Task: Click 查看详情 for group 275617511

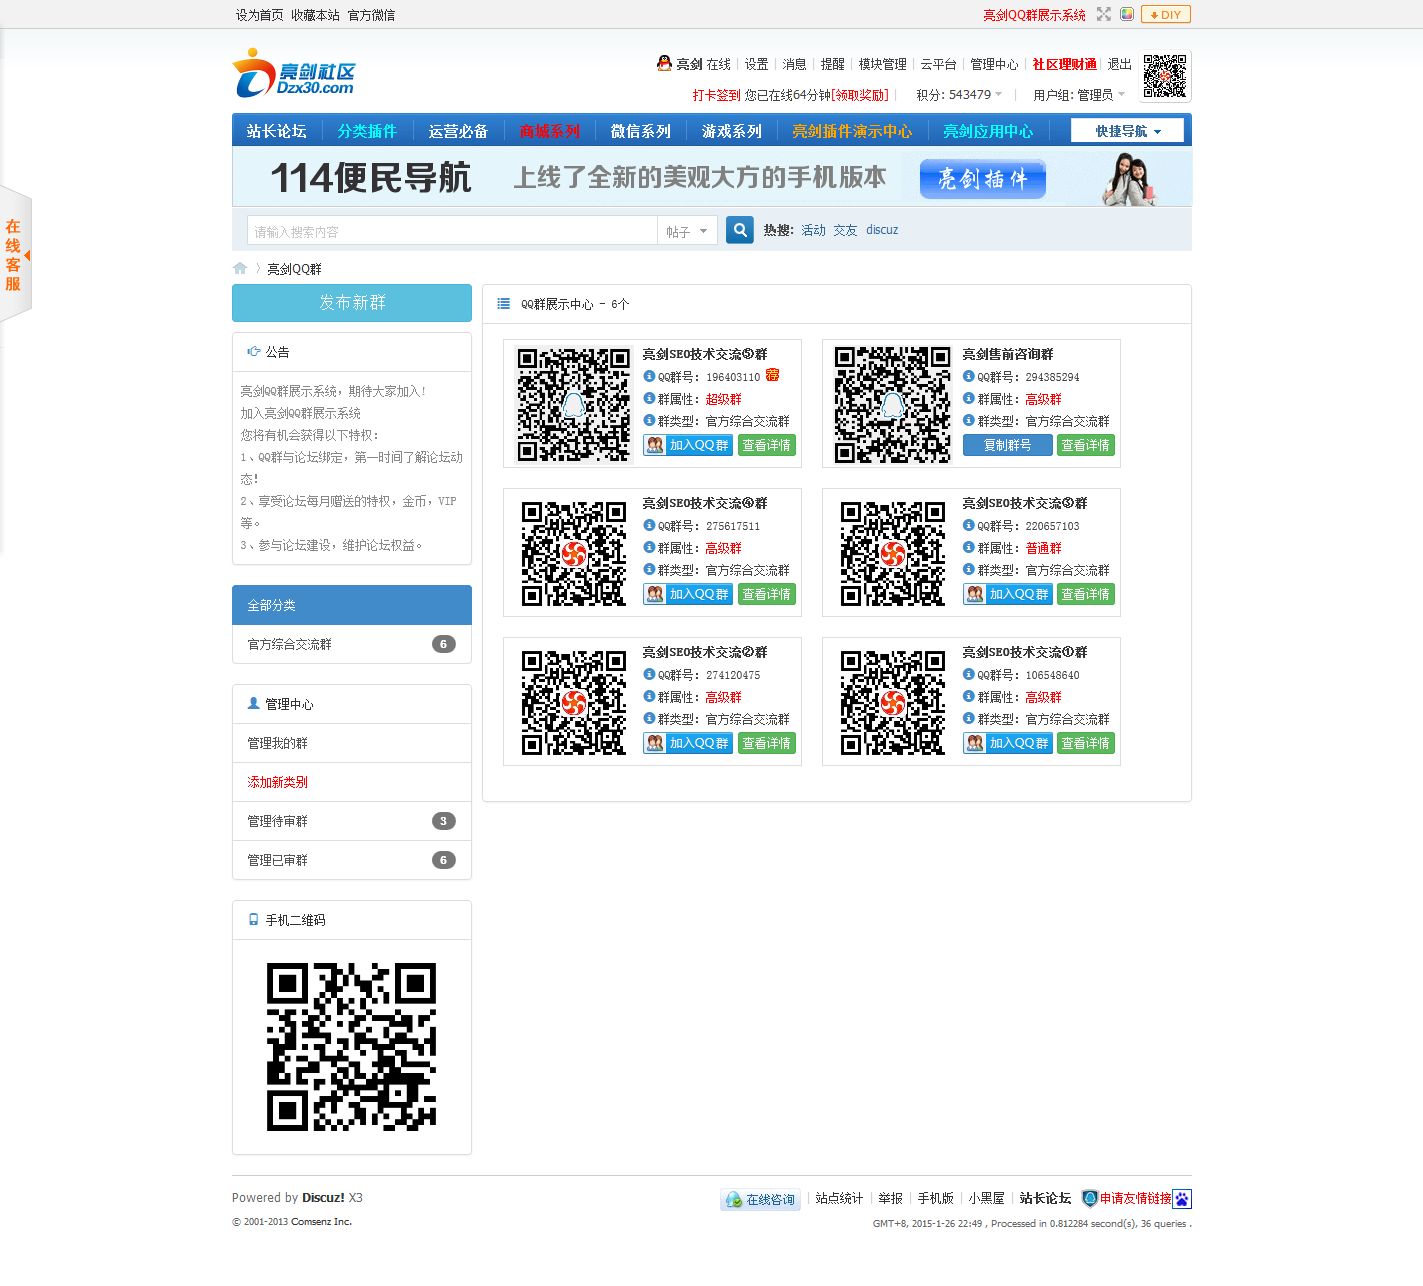Action: pos(766,594)
